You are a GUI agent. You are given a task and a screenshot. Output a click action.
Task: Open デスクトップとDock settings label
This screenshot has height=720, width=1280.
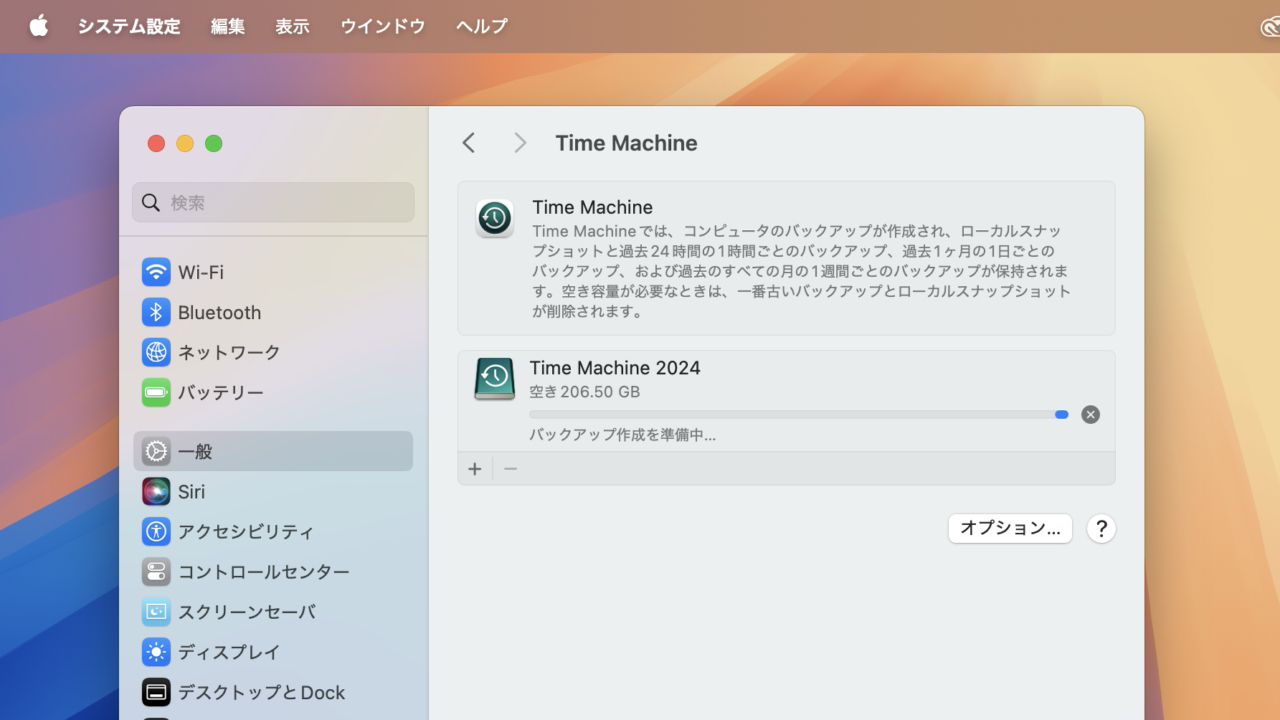click(262, 692)
